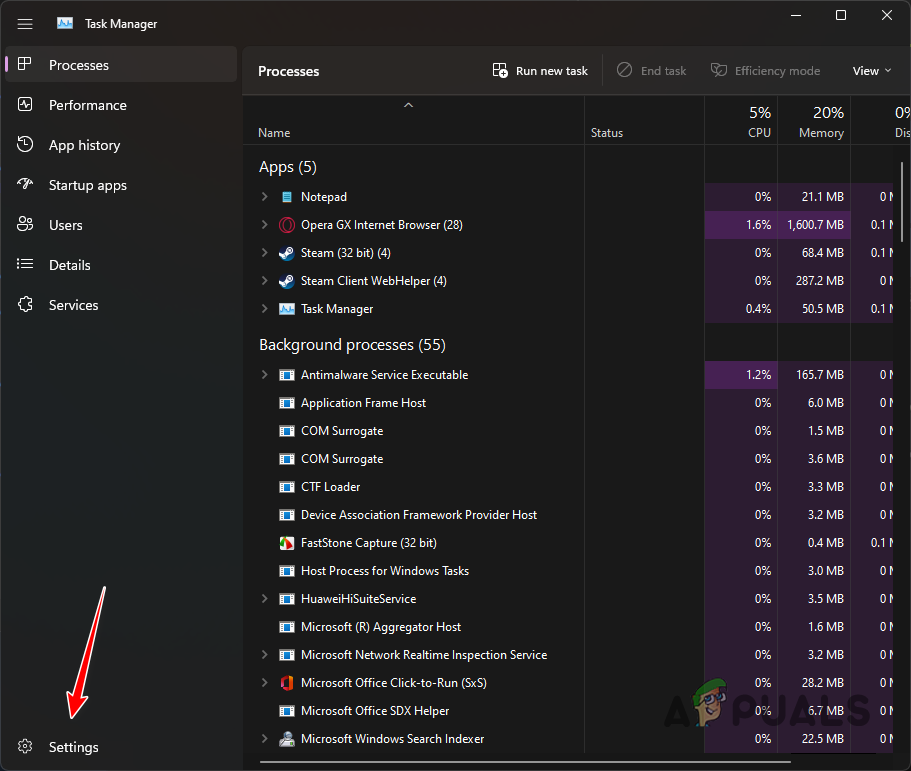Select the Processes sidebar item
The height and width of the screenshot is (771, 911).
(x=80, y=64)
